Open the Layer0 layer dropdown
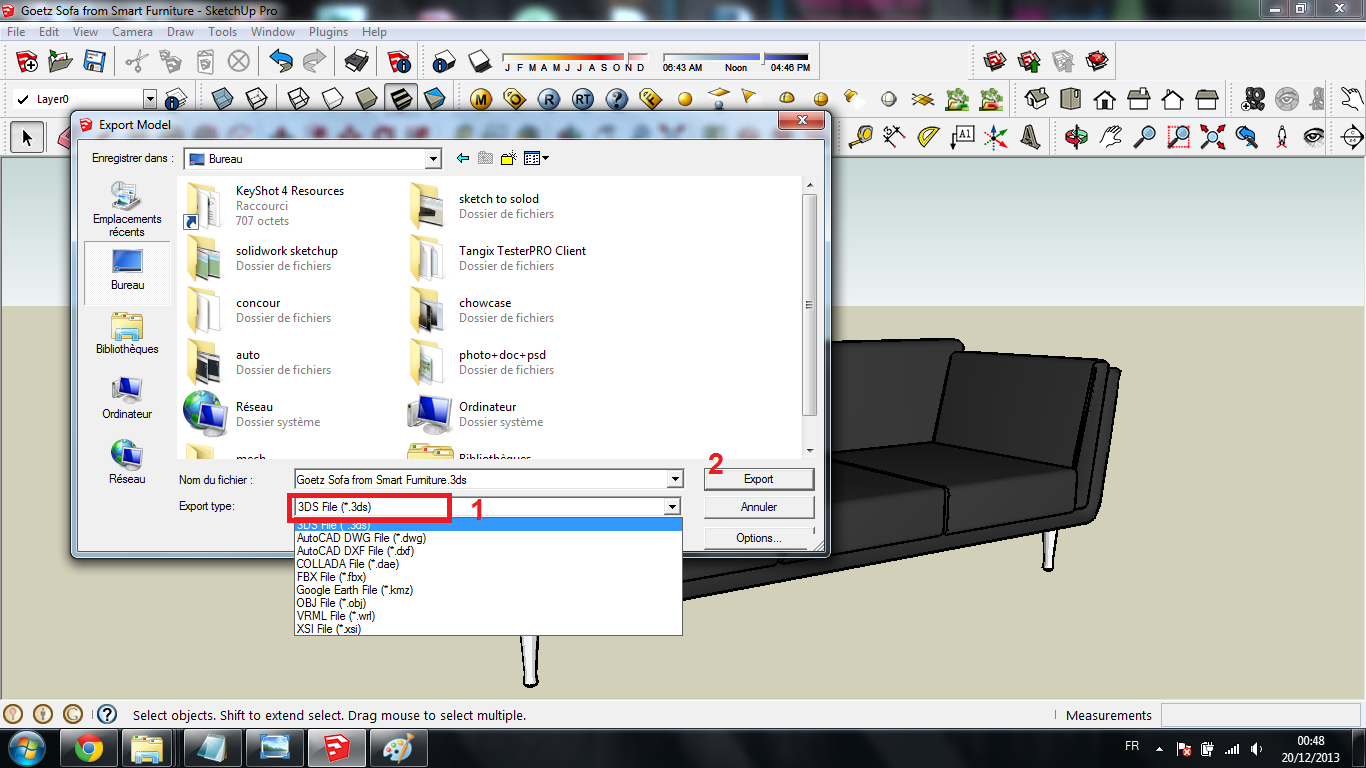 150,99
